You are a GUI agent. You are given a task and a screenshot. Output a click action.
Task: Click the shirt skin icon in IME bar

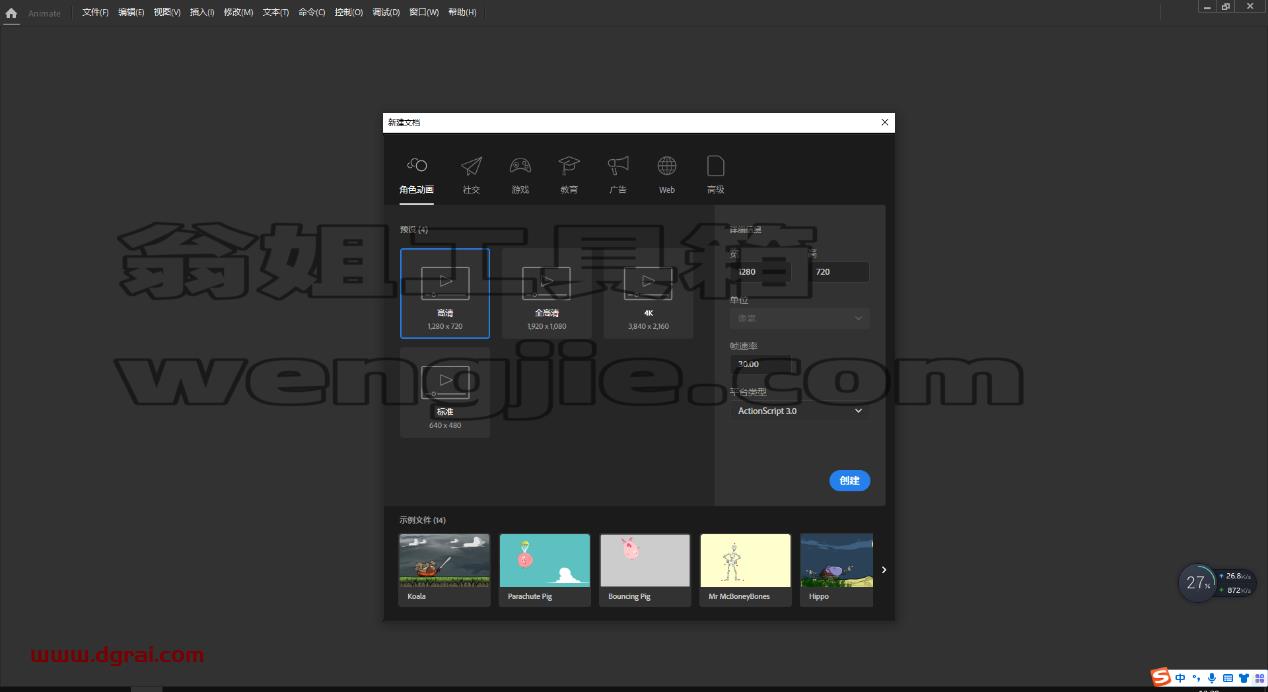click(x=1242, y=678)
